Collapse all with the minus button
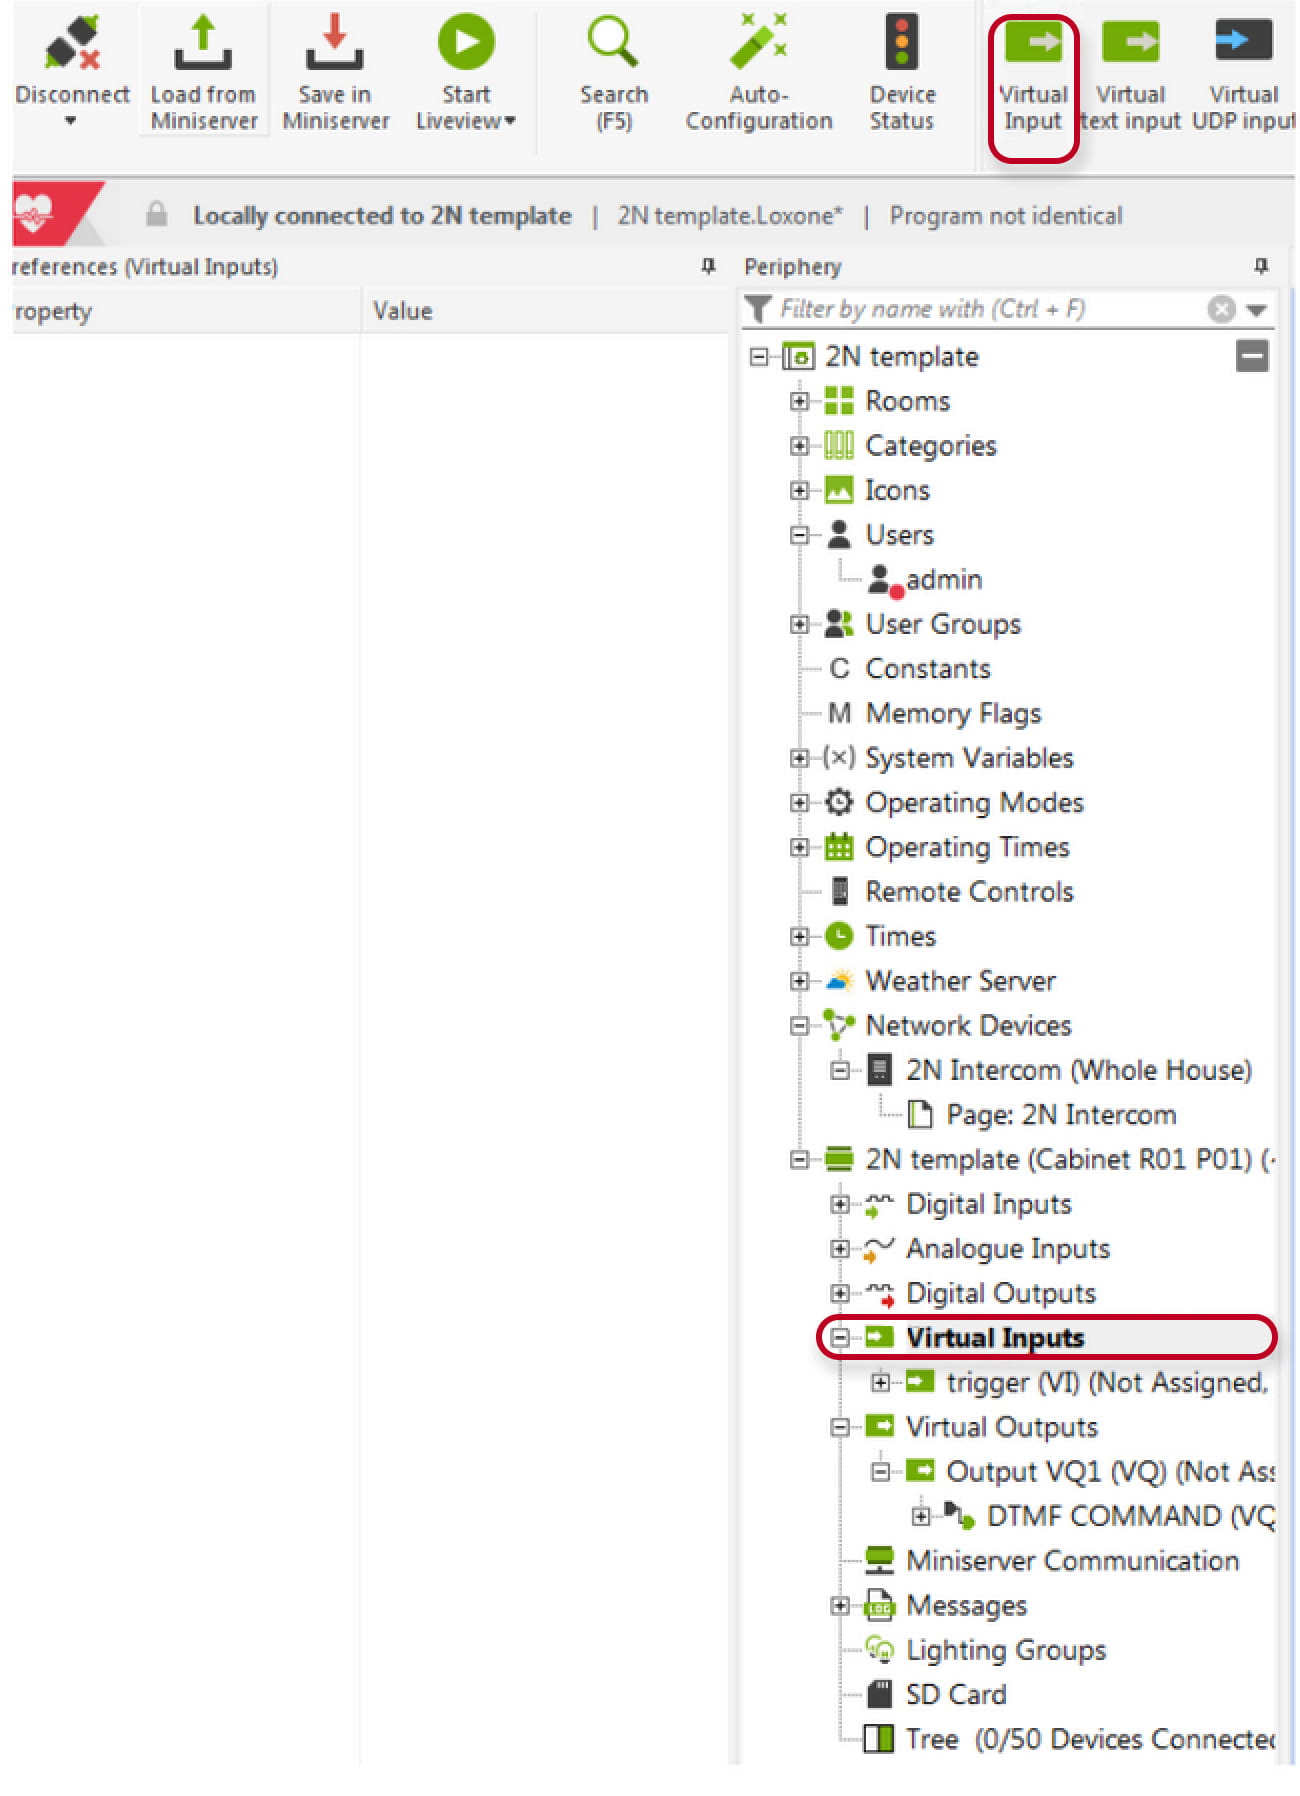Viewport: 1300px width, 1796px height. click(x=1252, y=356)
